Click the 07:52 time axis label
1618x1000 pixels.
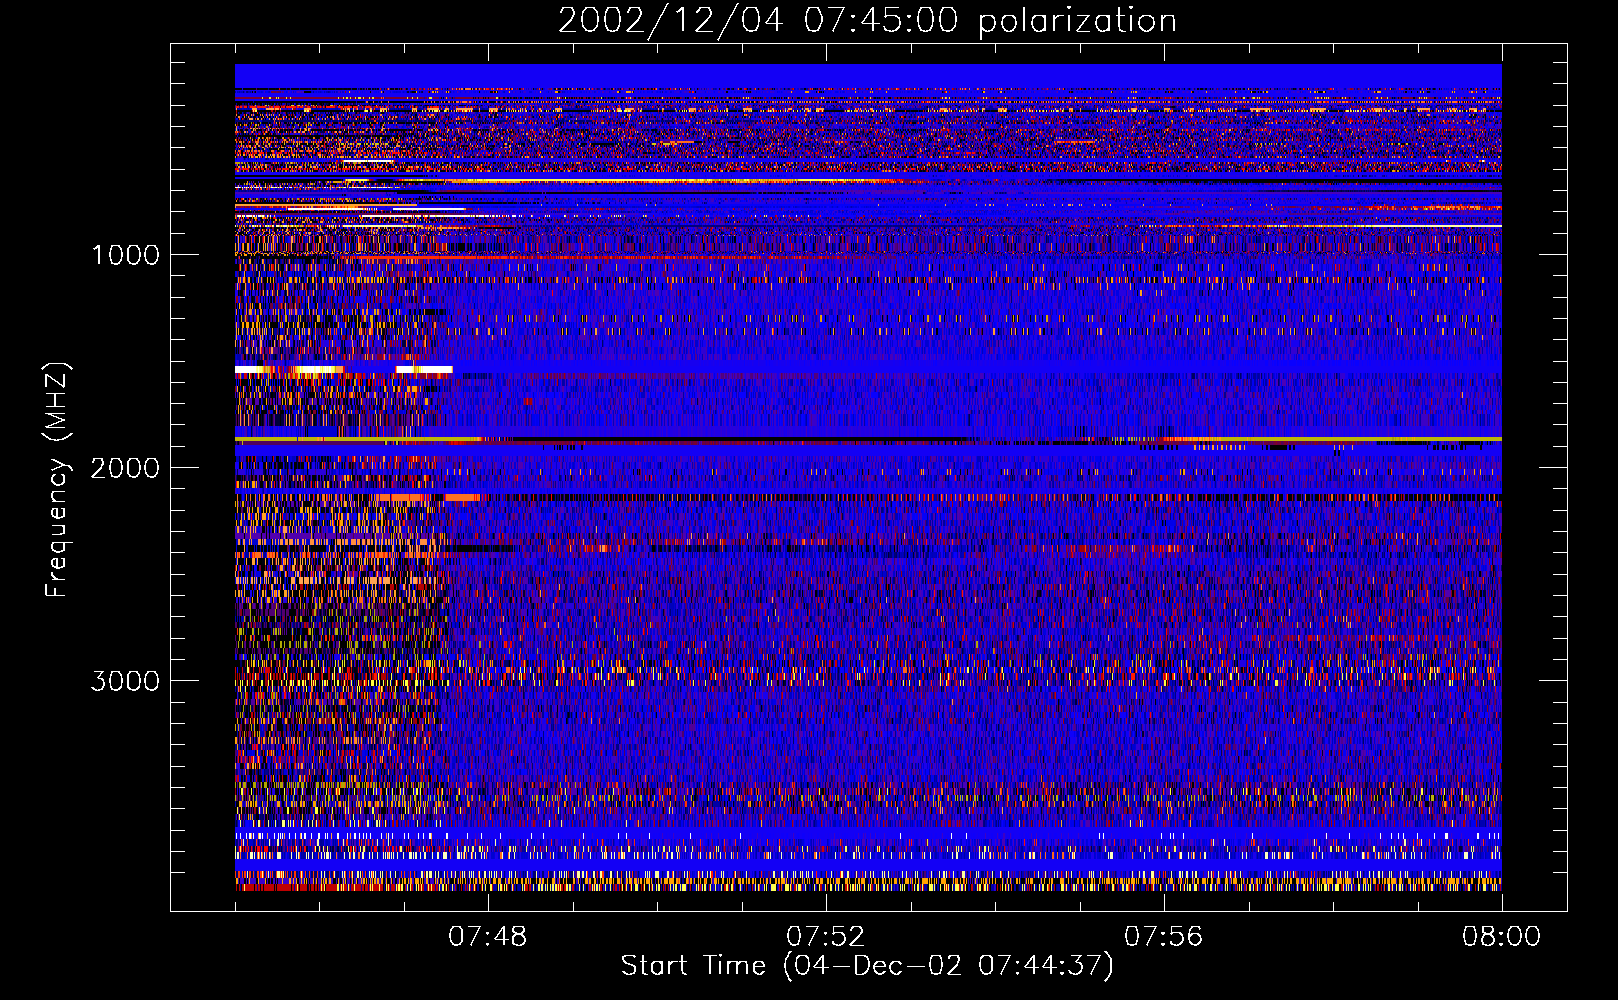[x=826, y=937]
